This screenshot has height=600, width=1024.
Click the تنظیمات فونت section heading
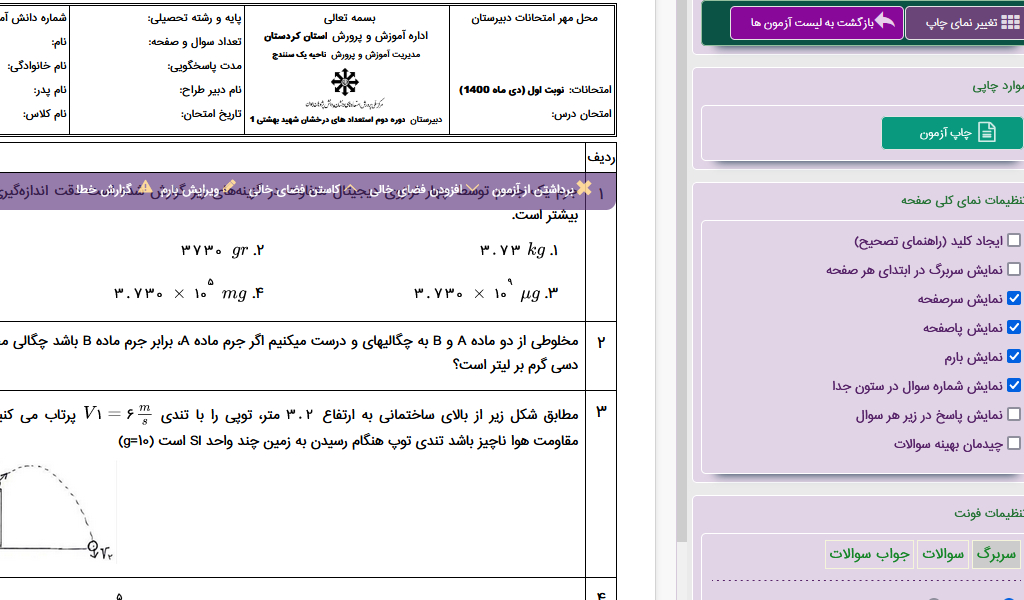pyautogui.click(x=989, y=513)
